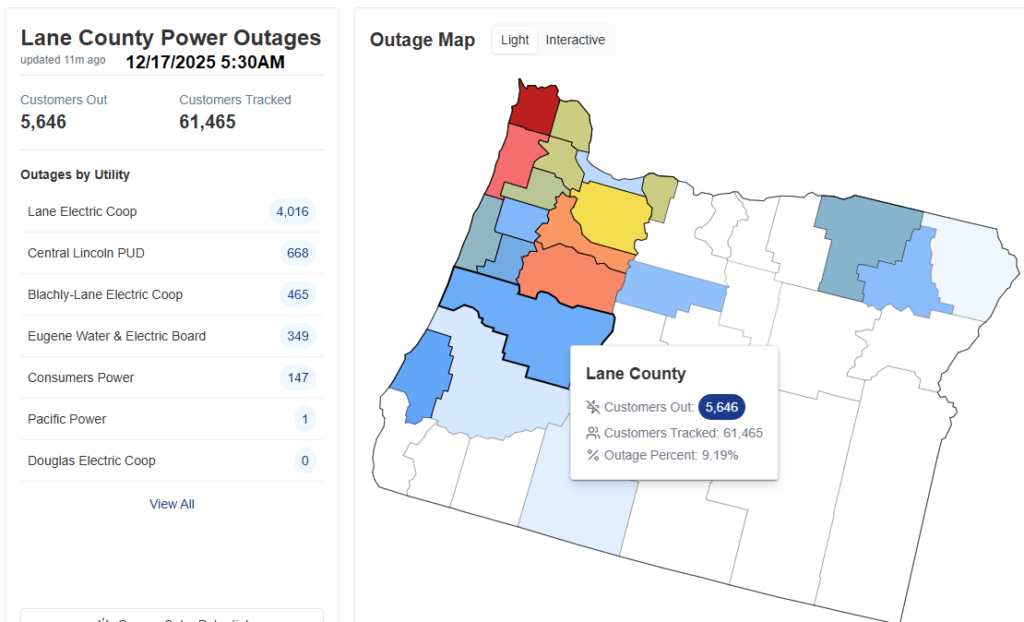Click the 4,016 count badge
Viewport: 1024px width, 622px height.
click(x=293, y=211)
